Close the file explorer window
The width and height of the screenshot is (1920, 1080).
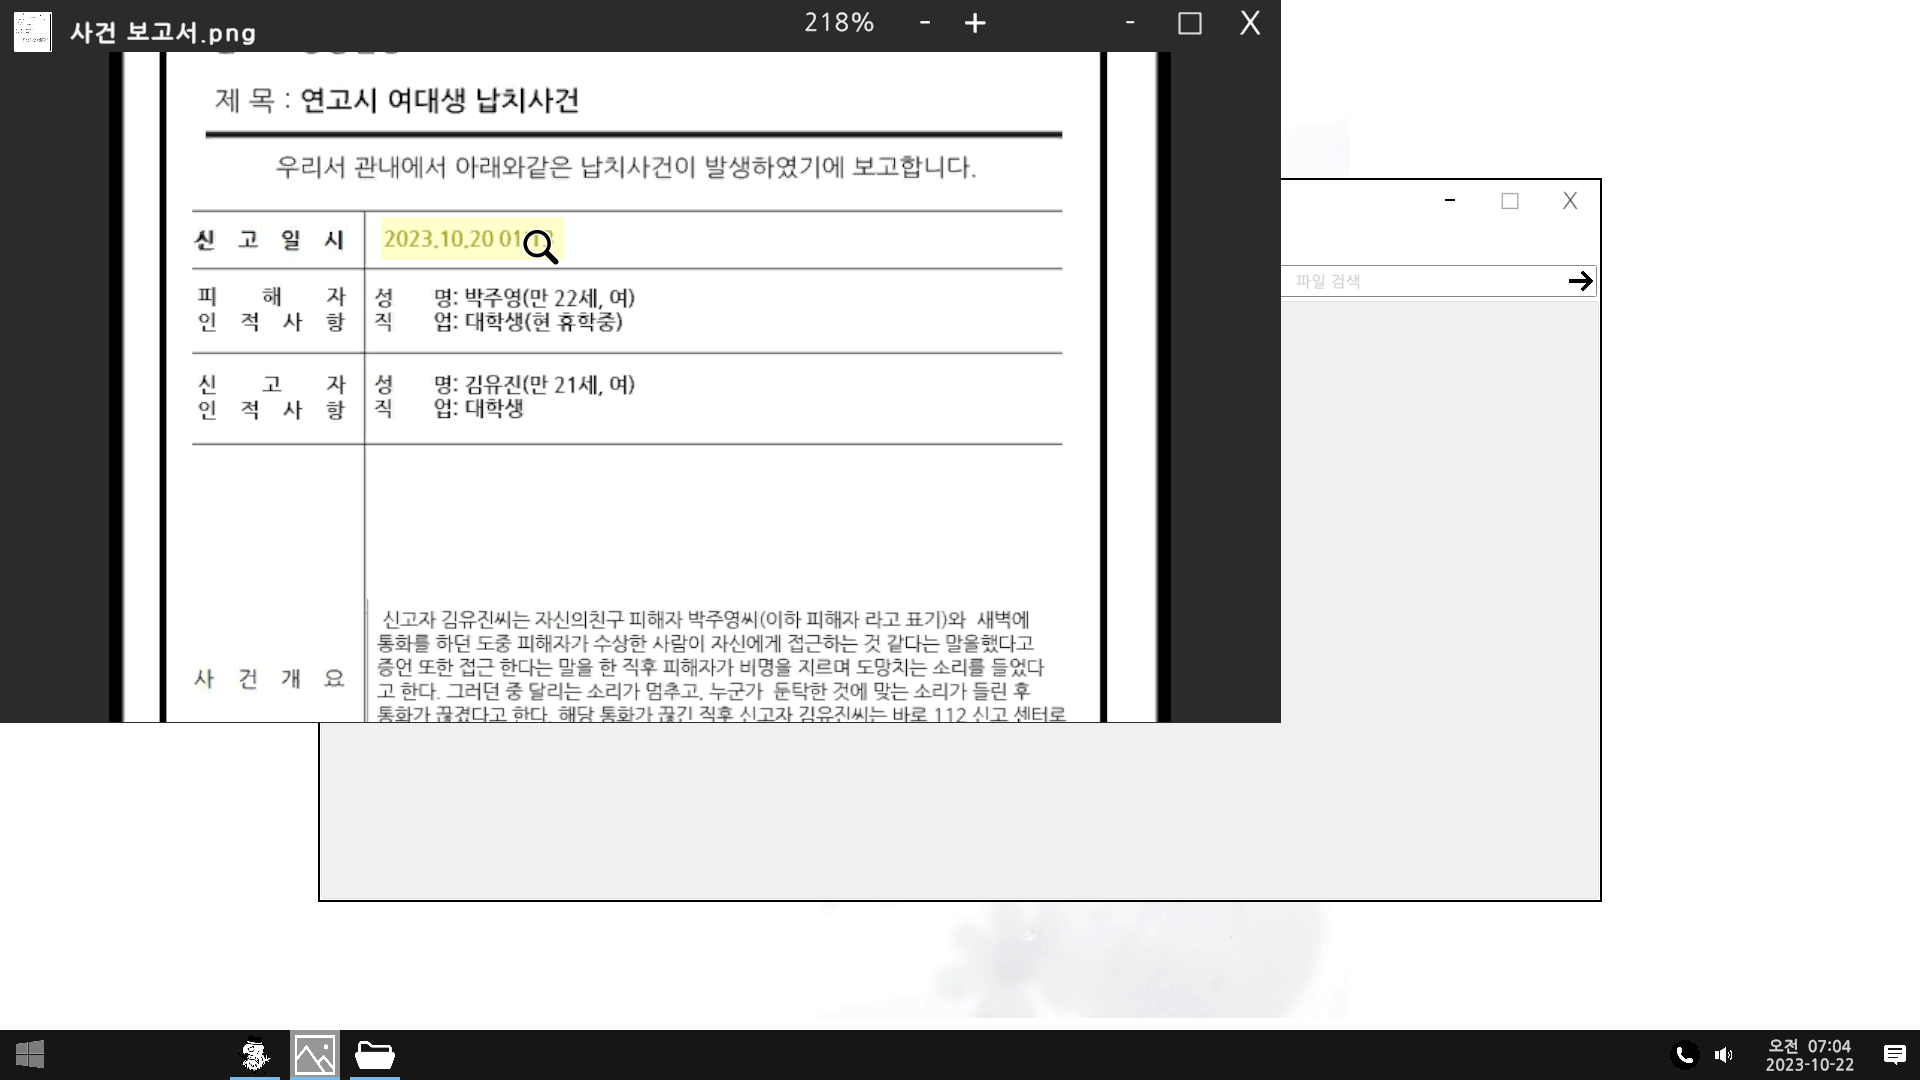(x=1570, y=201)
